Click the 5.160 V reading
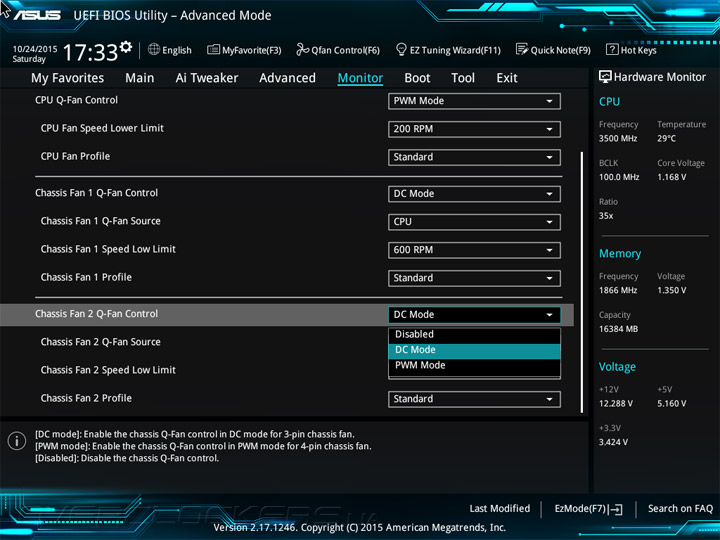Image resolution: width=720 pixels, height=540 pixels. click(x=672, y=404)
